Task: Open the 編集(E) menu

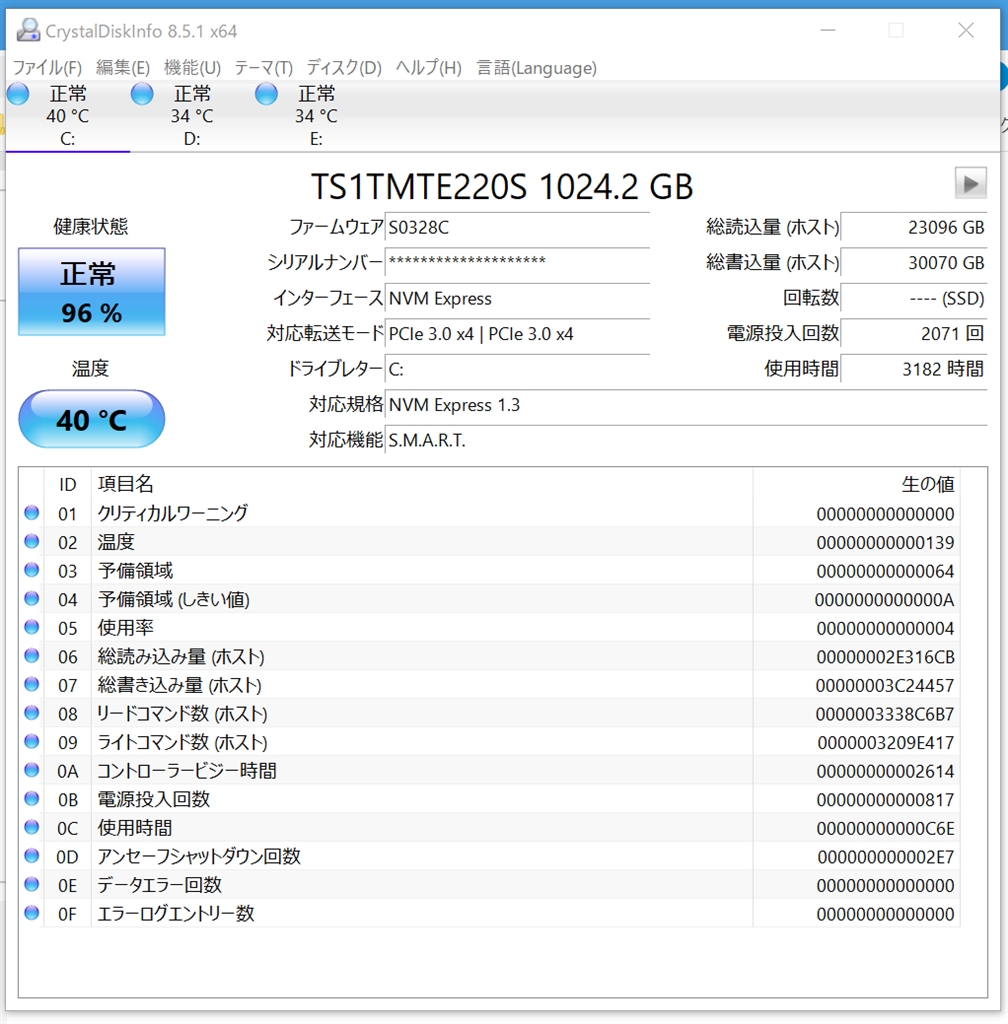Action: pyautogui.click(x=123, y=68)
